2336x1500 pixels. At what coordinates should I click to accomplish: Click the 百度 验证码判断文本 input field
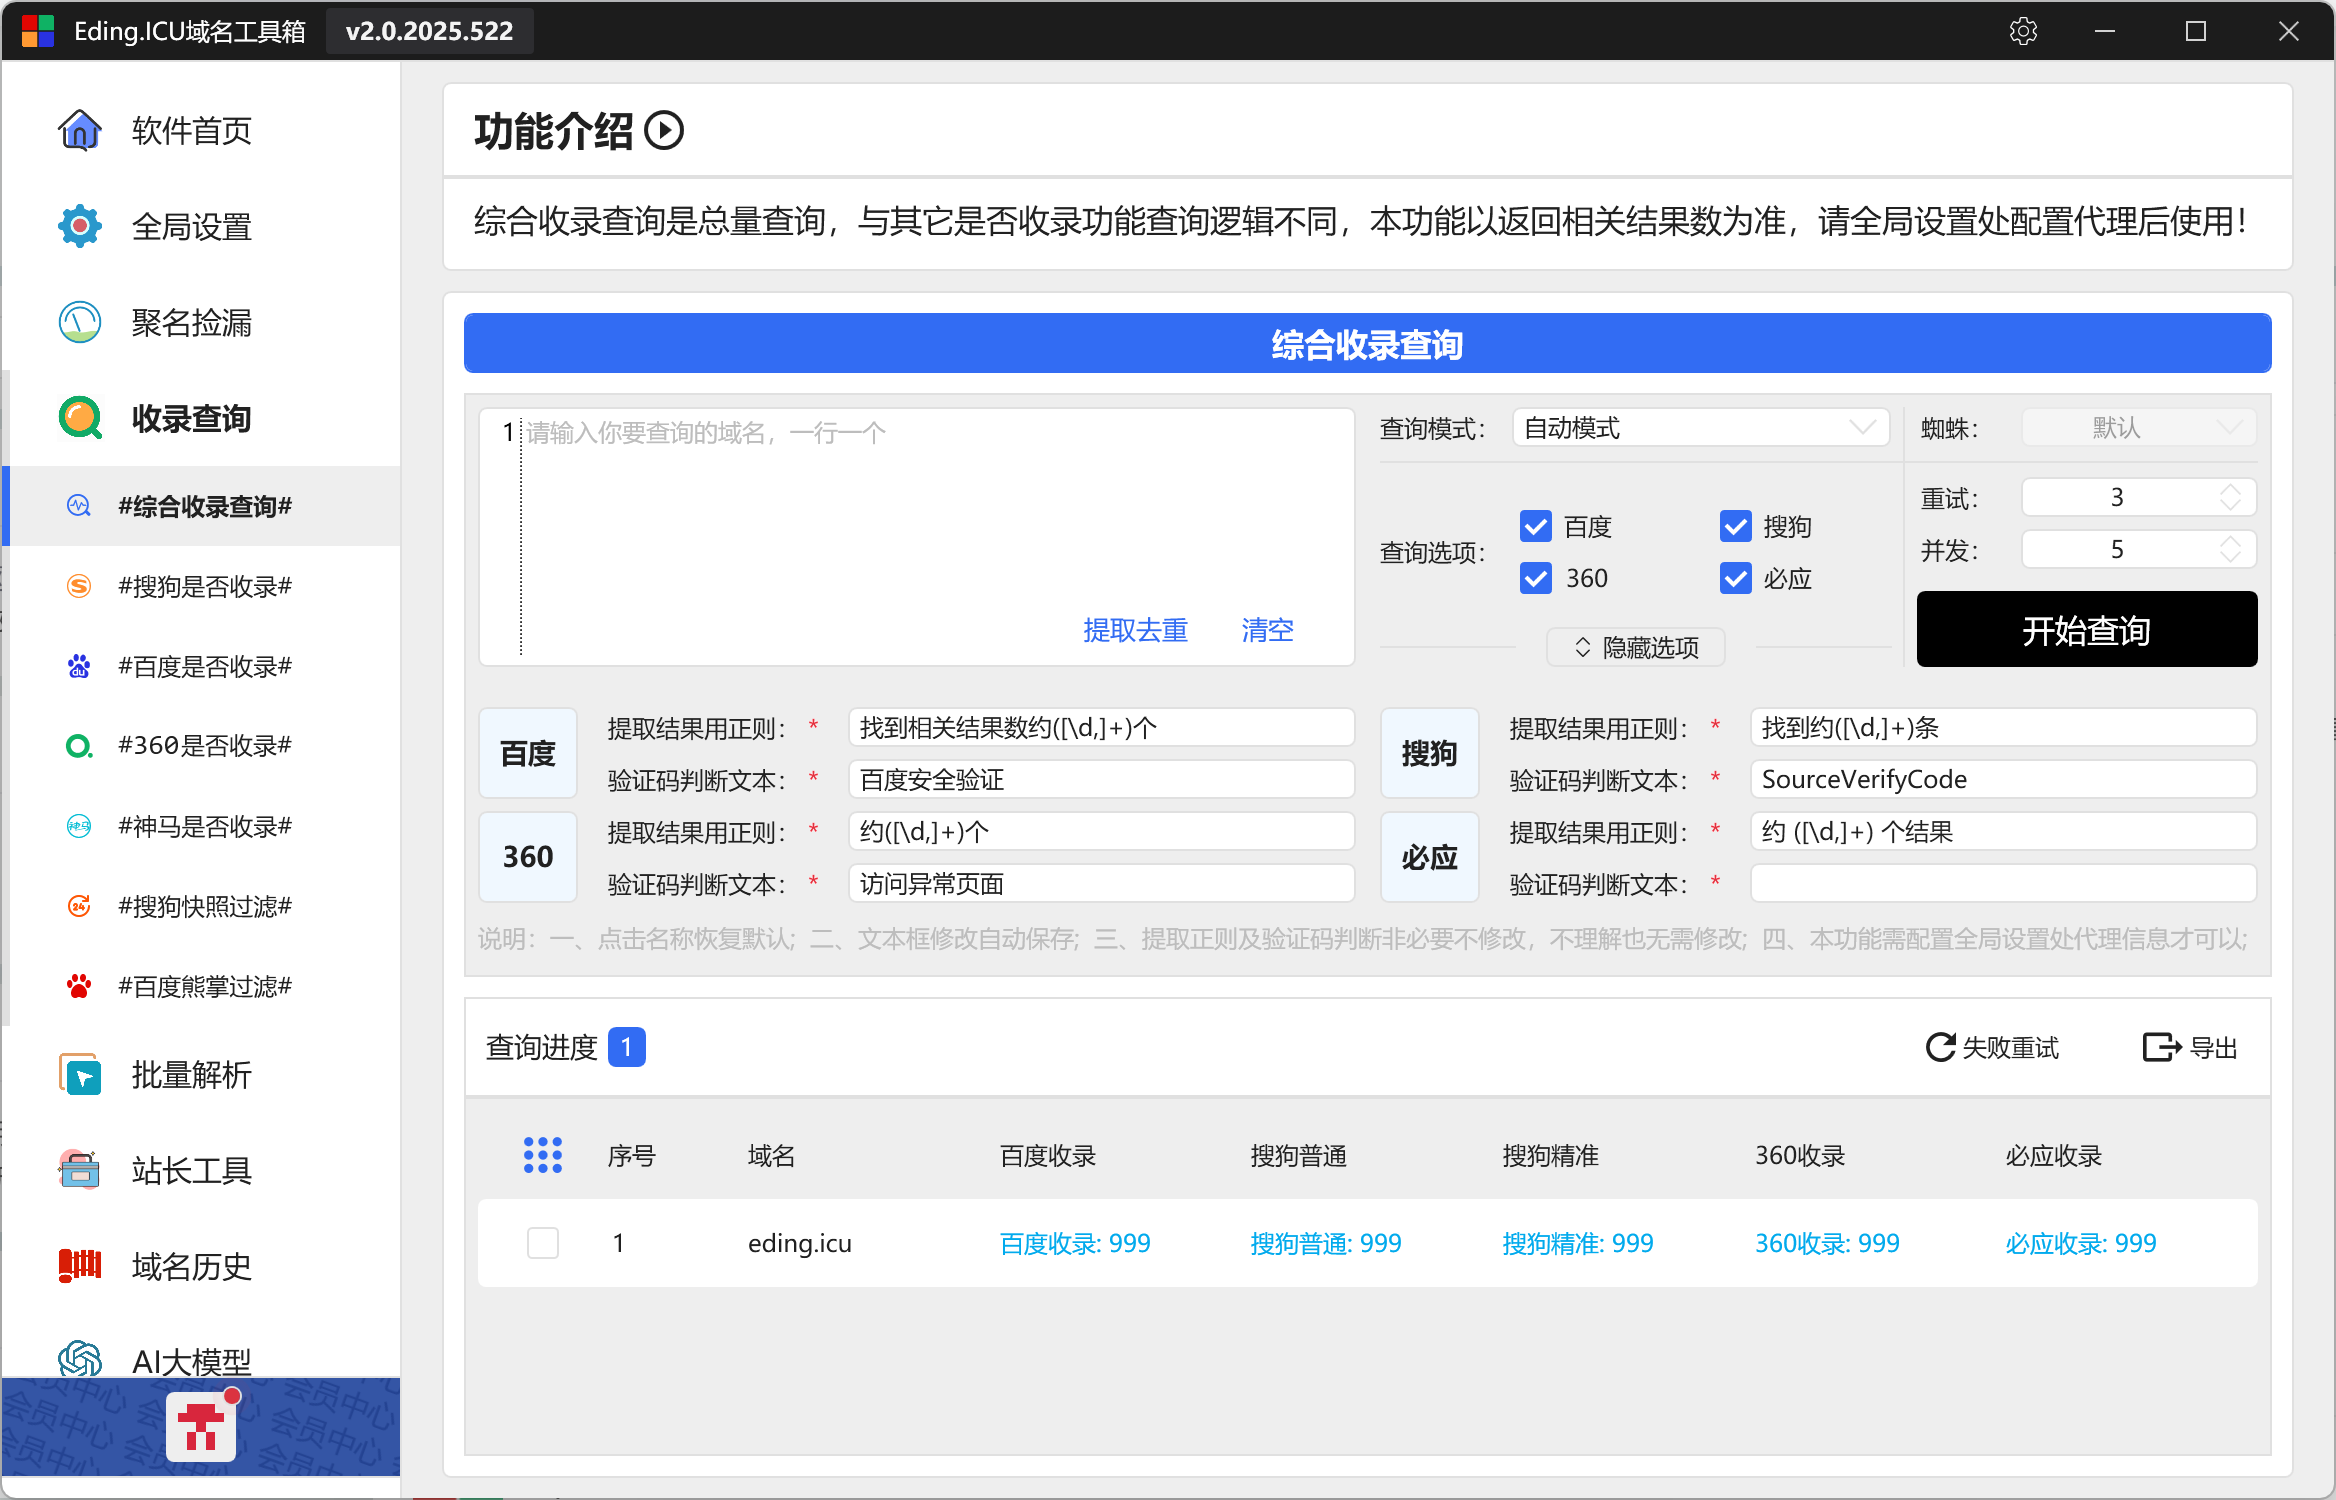tap(1101, 779)
